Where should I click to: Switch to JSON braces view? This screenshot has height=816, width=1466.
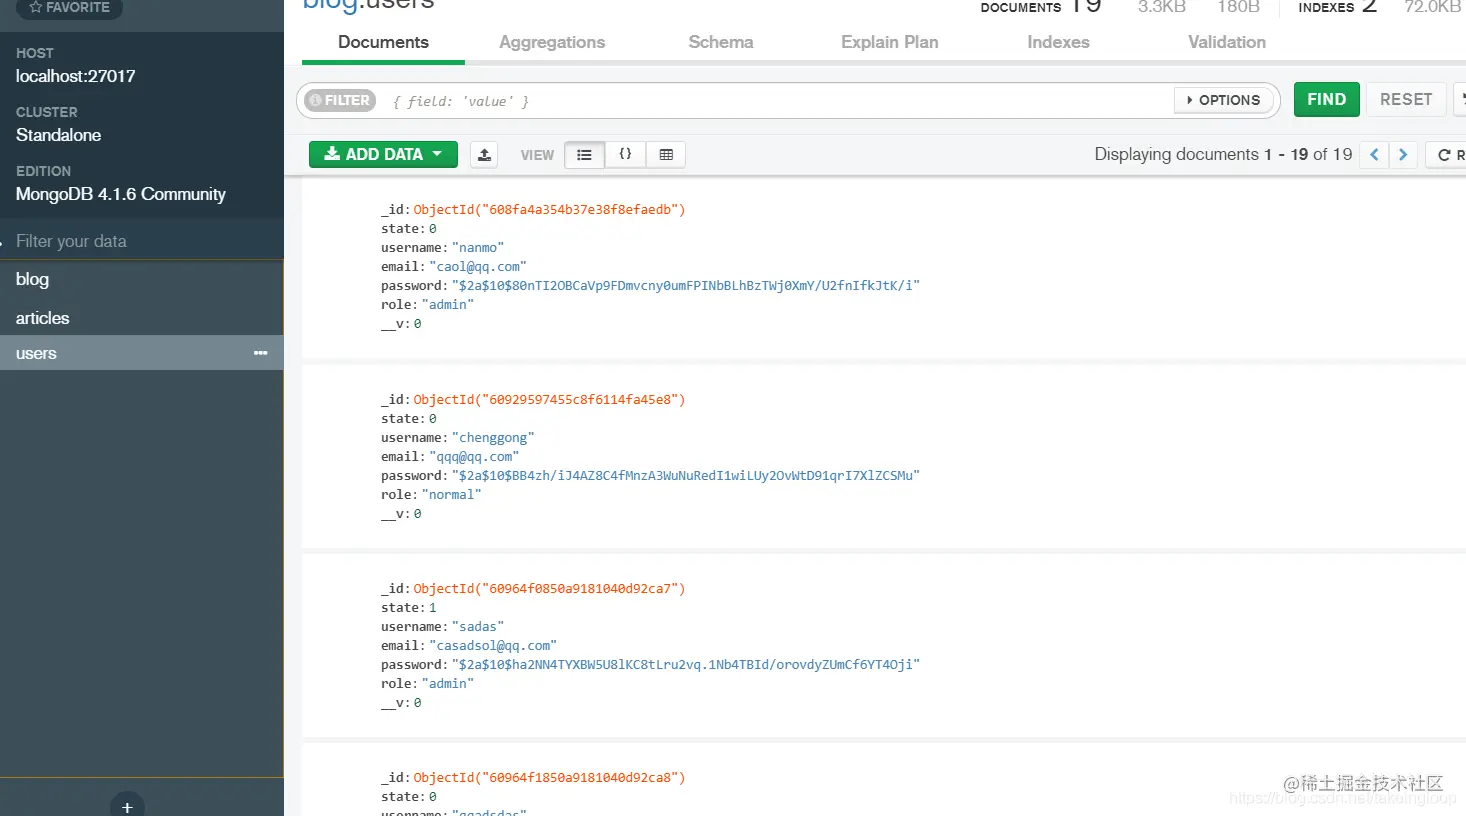[x=625, y=155]
